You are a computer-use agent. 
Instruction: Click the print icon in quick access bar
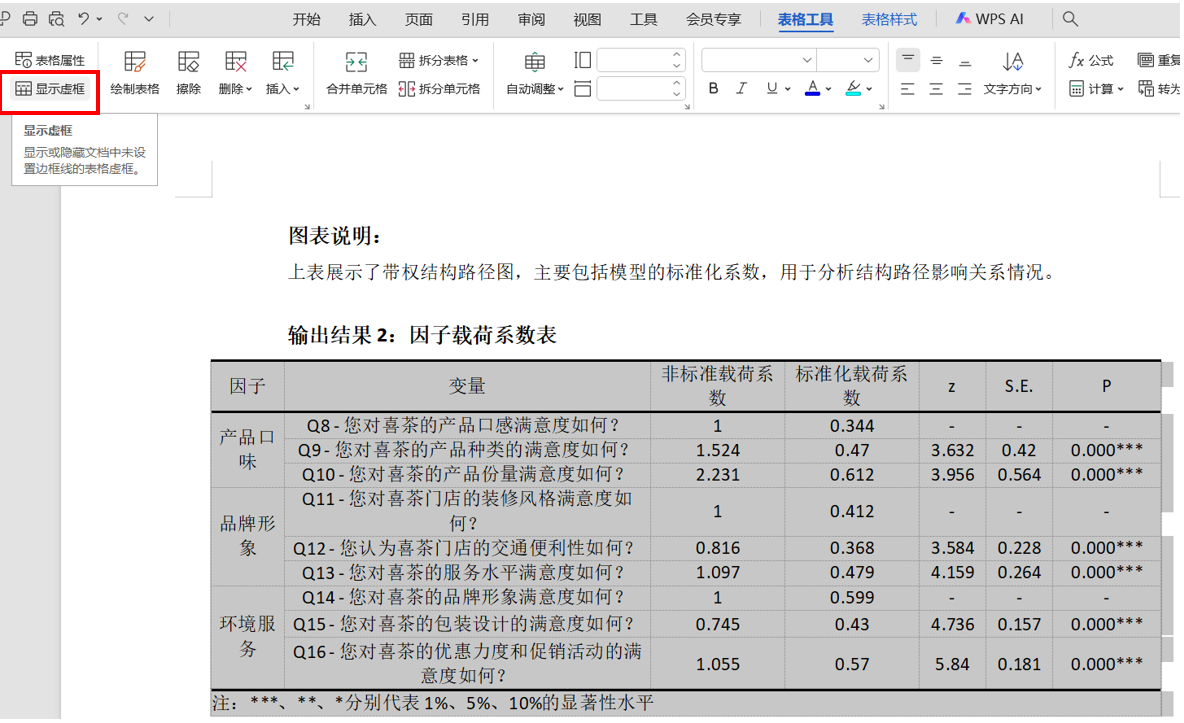pyautogui.click(x=29, y=19)
